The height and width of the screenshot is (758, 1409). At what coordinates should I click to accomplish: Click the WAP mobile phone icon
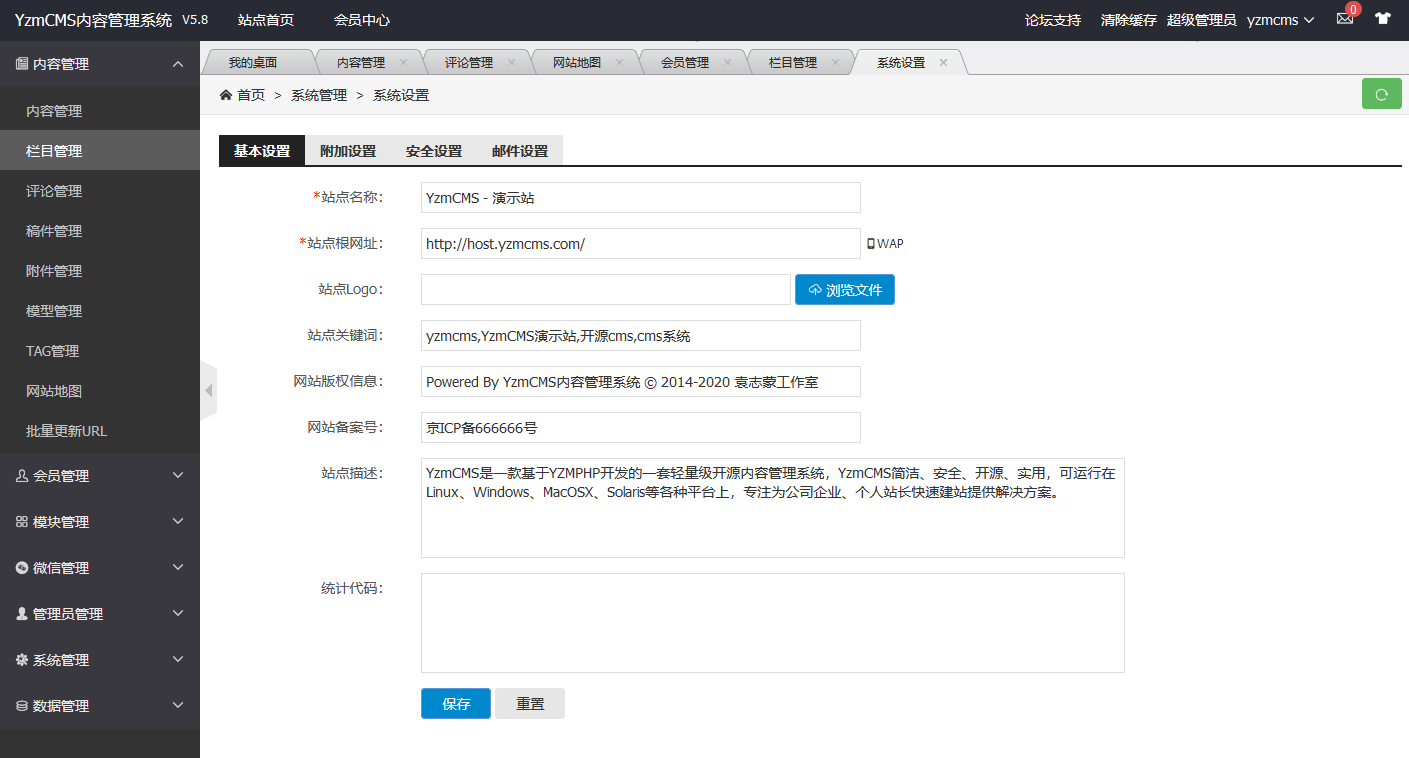(870, 244)
